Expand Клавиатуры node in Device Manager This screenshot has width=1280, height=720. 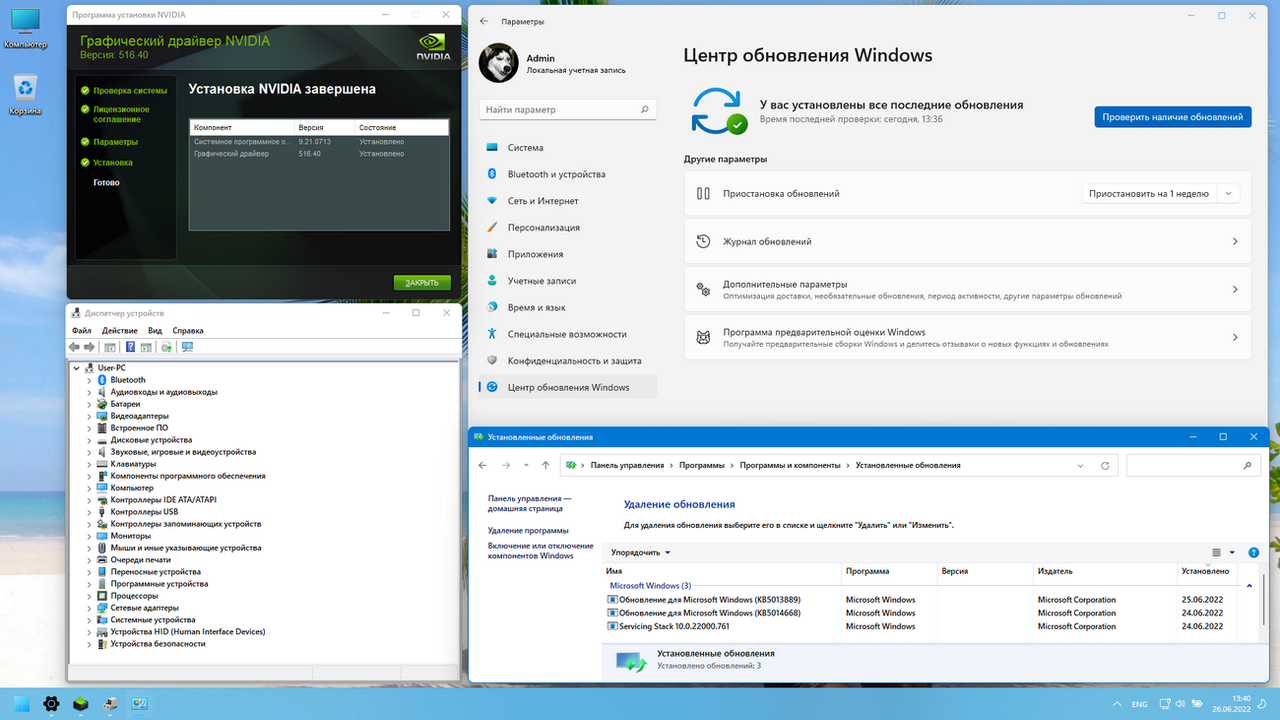[x=89, y=464]
